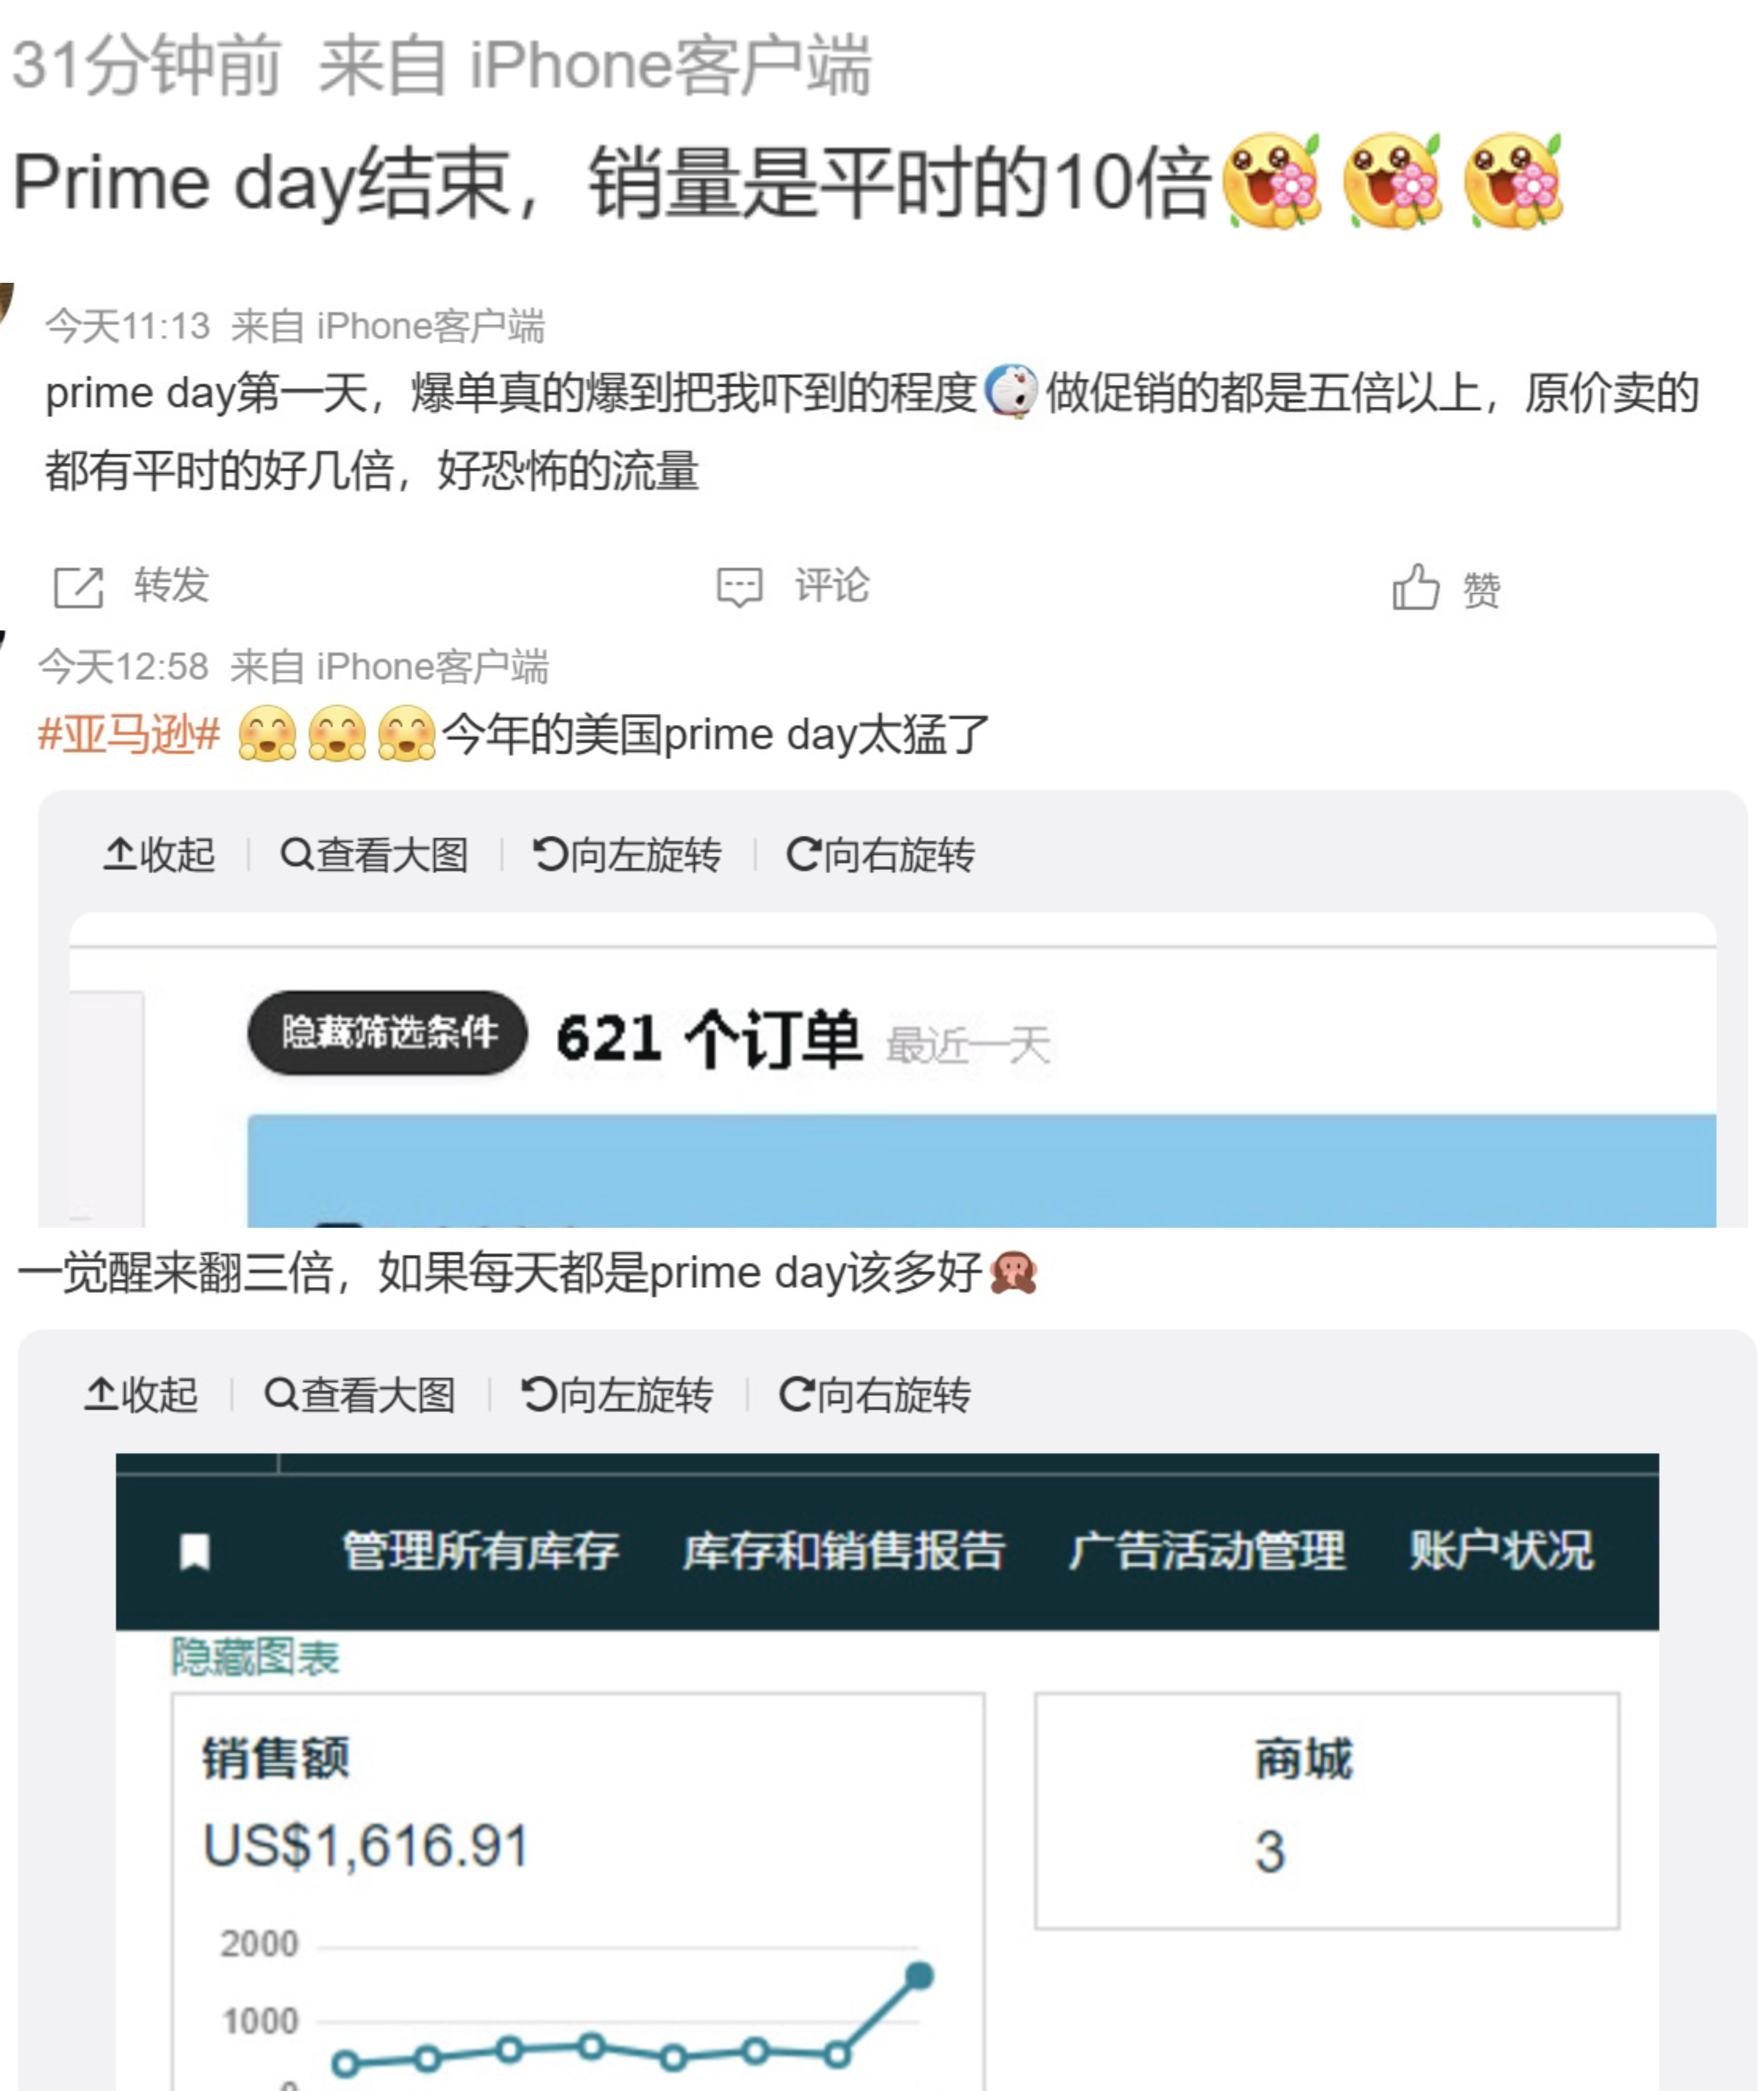Hide the chart via 隐藏图表
The height and width of the screenshot is (2091, 1764).
tap(255, 1657)
